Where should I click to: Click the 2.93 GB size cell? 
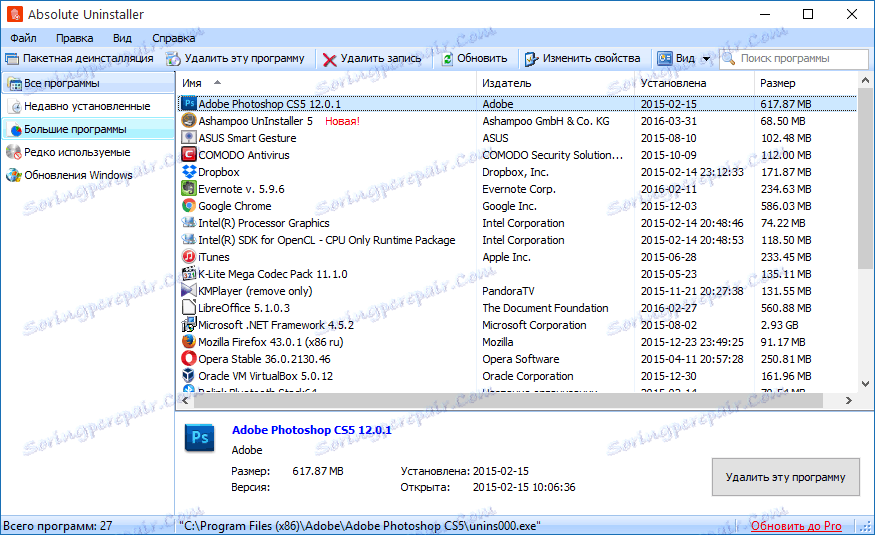[x=779, y=325]
